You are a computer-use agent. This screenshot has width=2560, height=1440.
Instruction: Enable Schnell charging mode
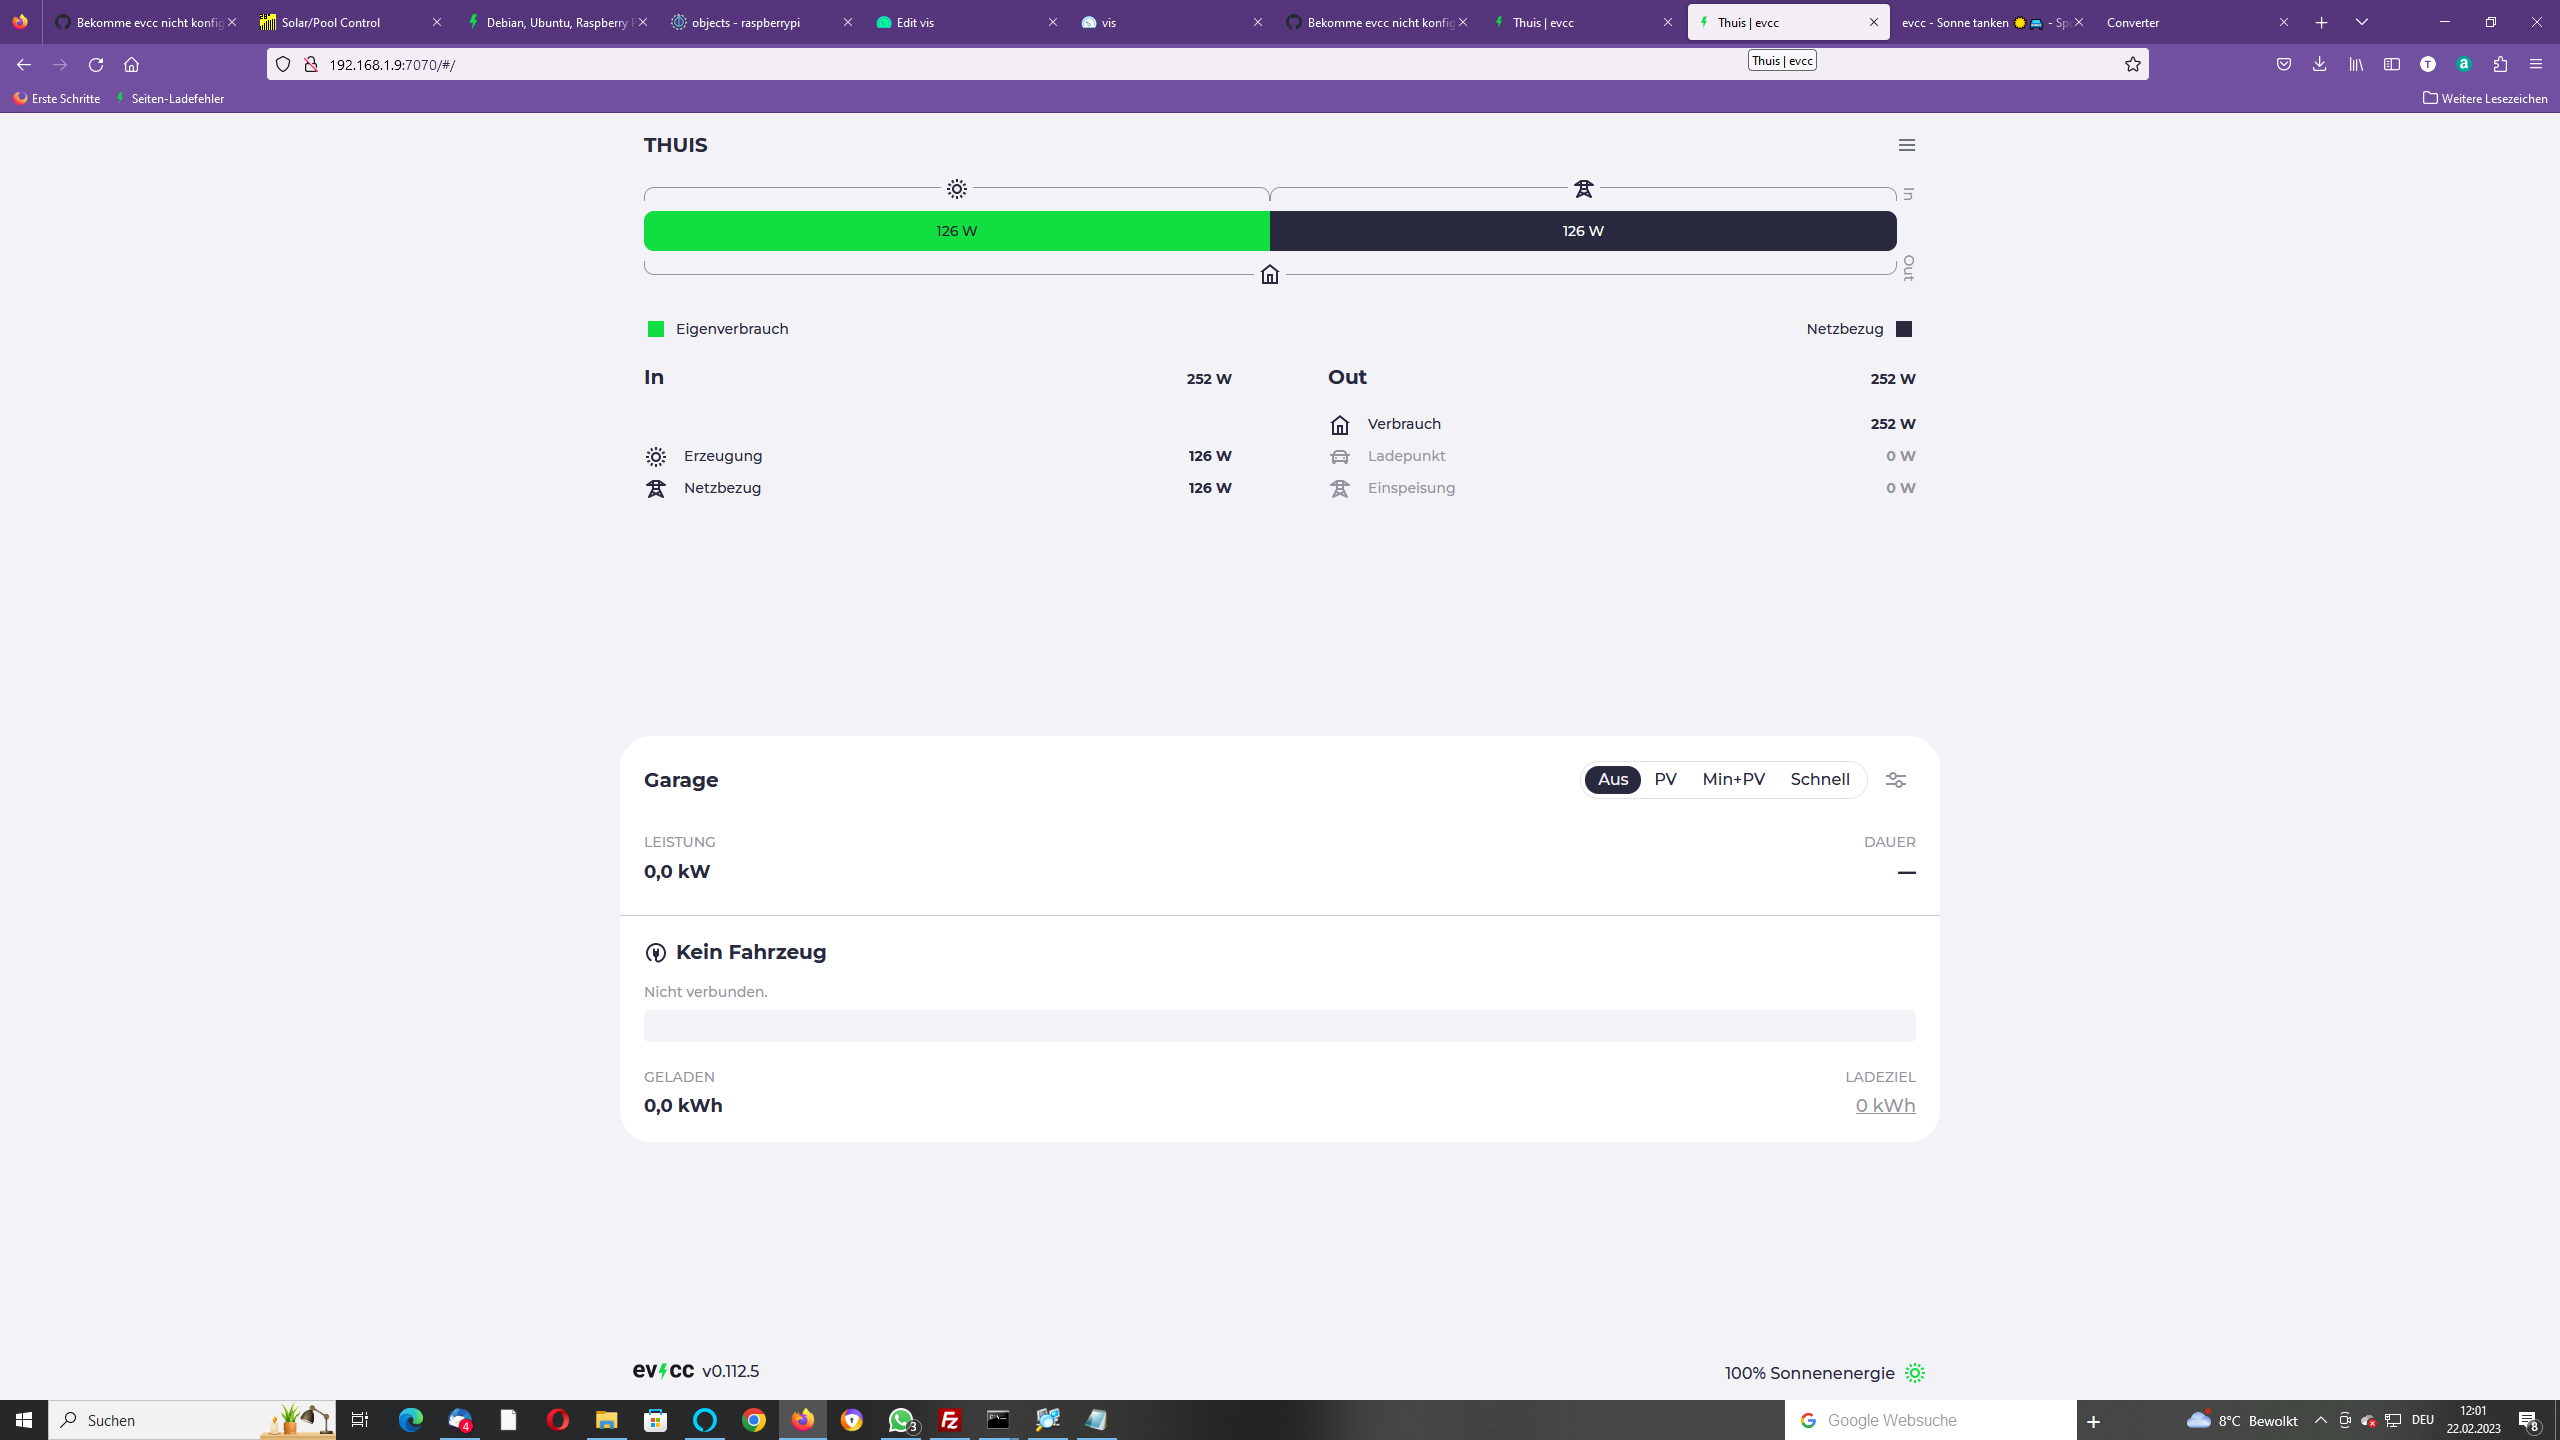[x=1819, y=780]
